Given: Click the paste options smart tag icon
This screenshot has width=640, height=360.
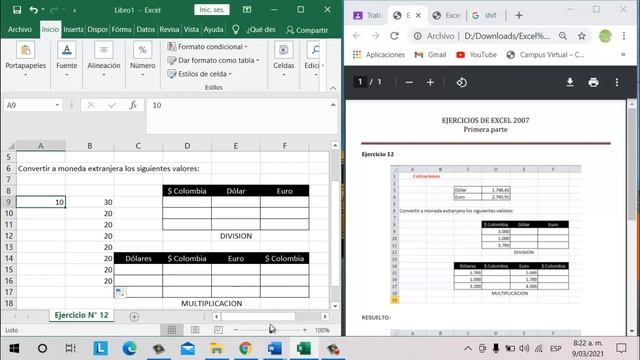Looking at the screenshot, I should click(120, 292).
